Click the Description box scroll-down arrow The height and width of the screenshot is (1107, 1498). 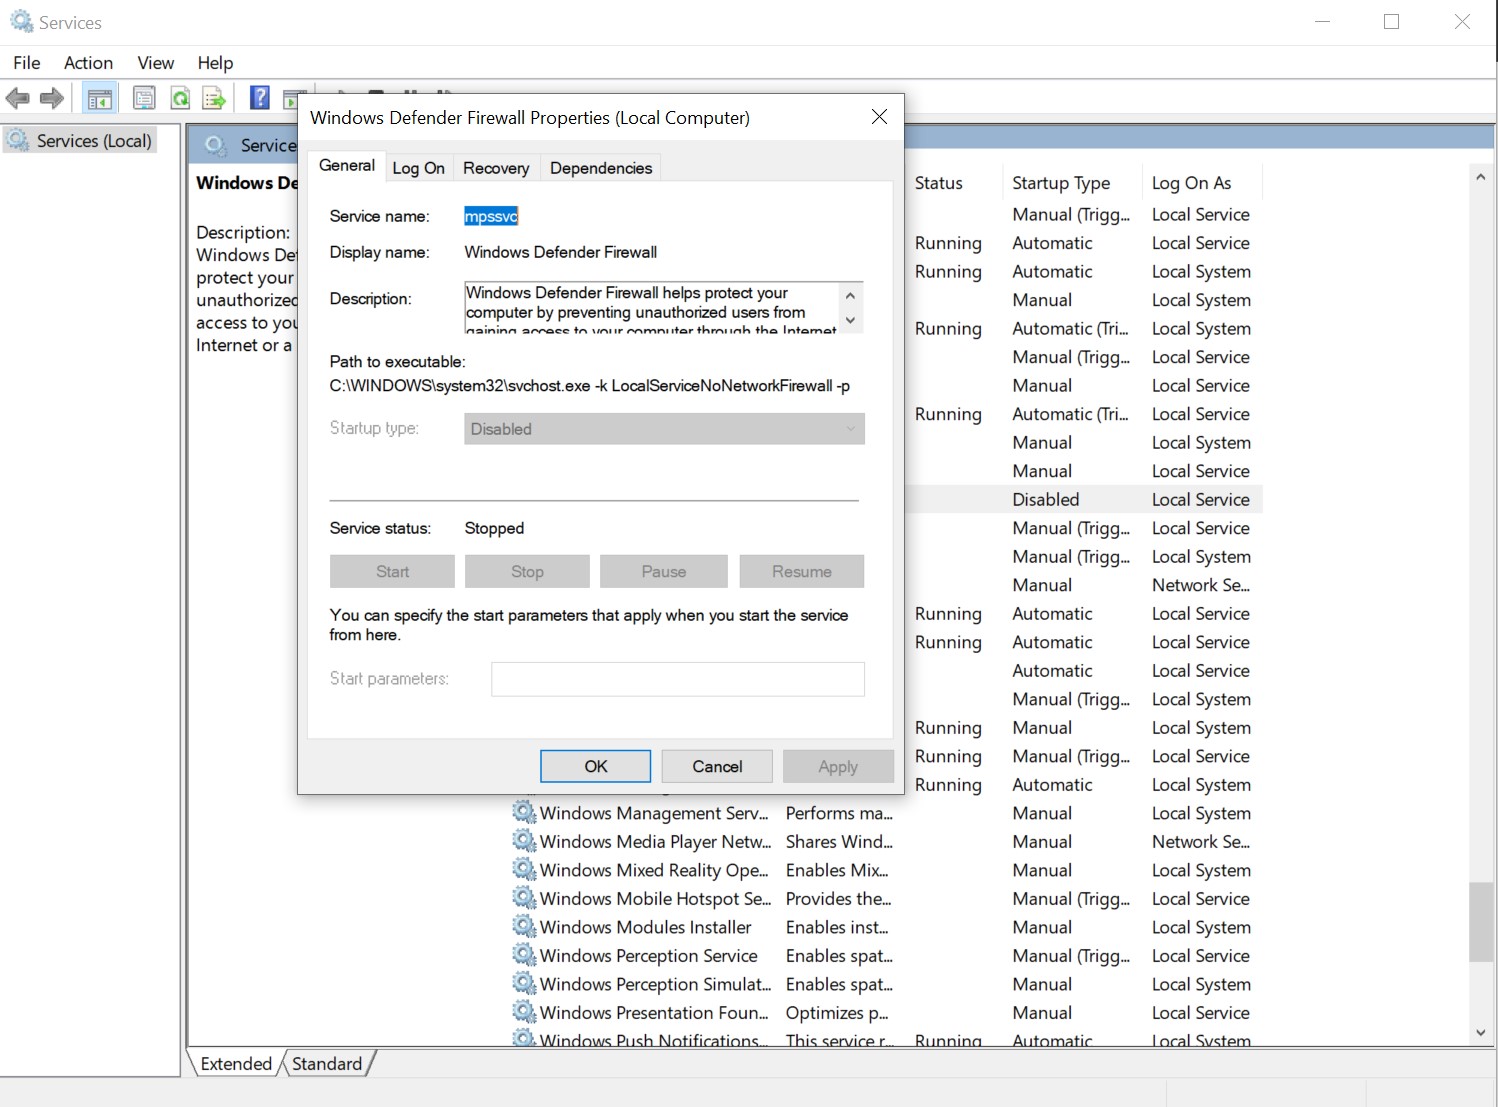[851, 320]
